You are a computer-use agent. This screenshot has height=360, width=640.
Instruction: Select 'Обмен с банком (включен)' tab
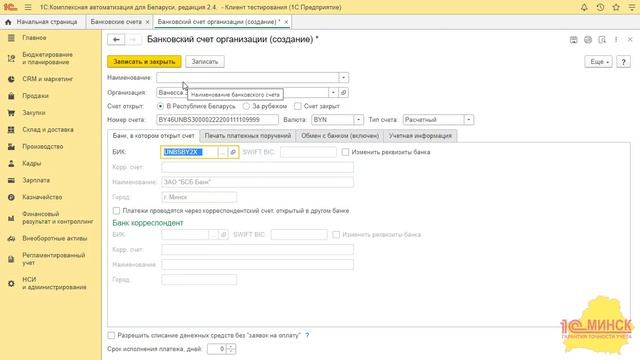[x=340, y=136]
